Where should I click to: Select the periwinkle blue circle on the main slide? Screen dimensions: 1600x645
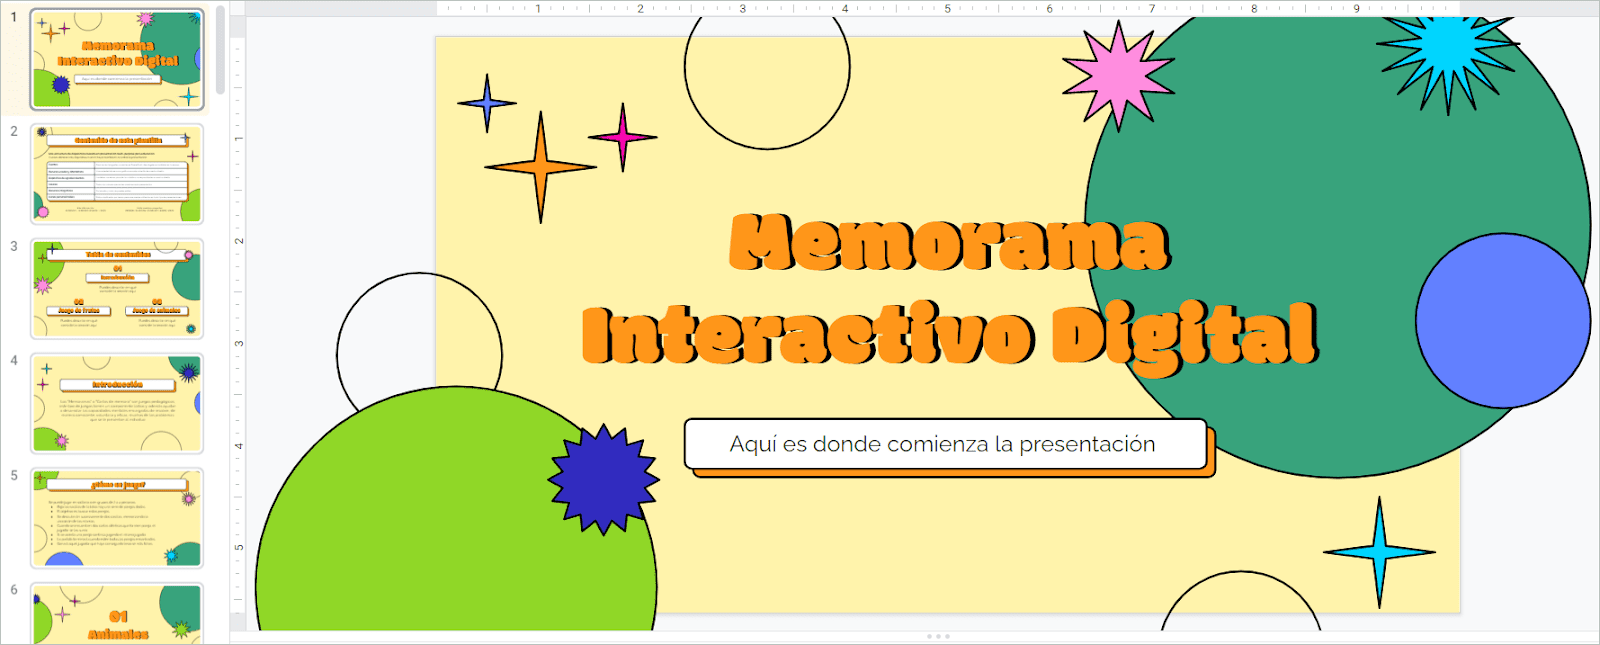coord(1503,321)
